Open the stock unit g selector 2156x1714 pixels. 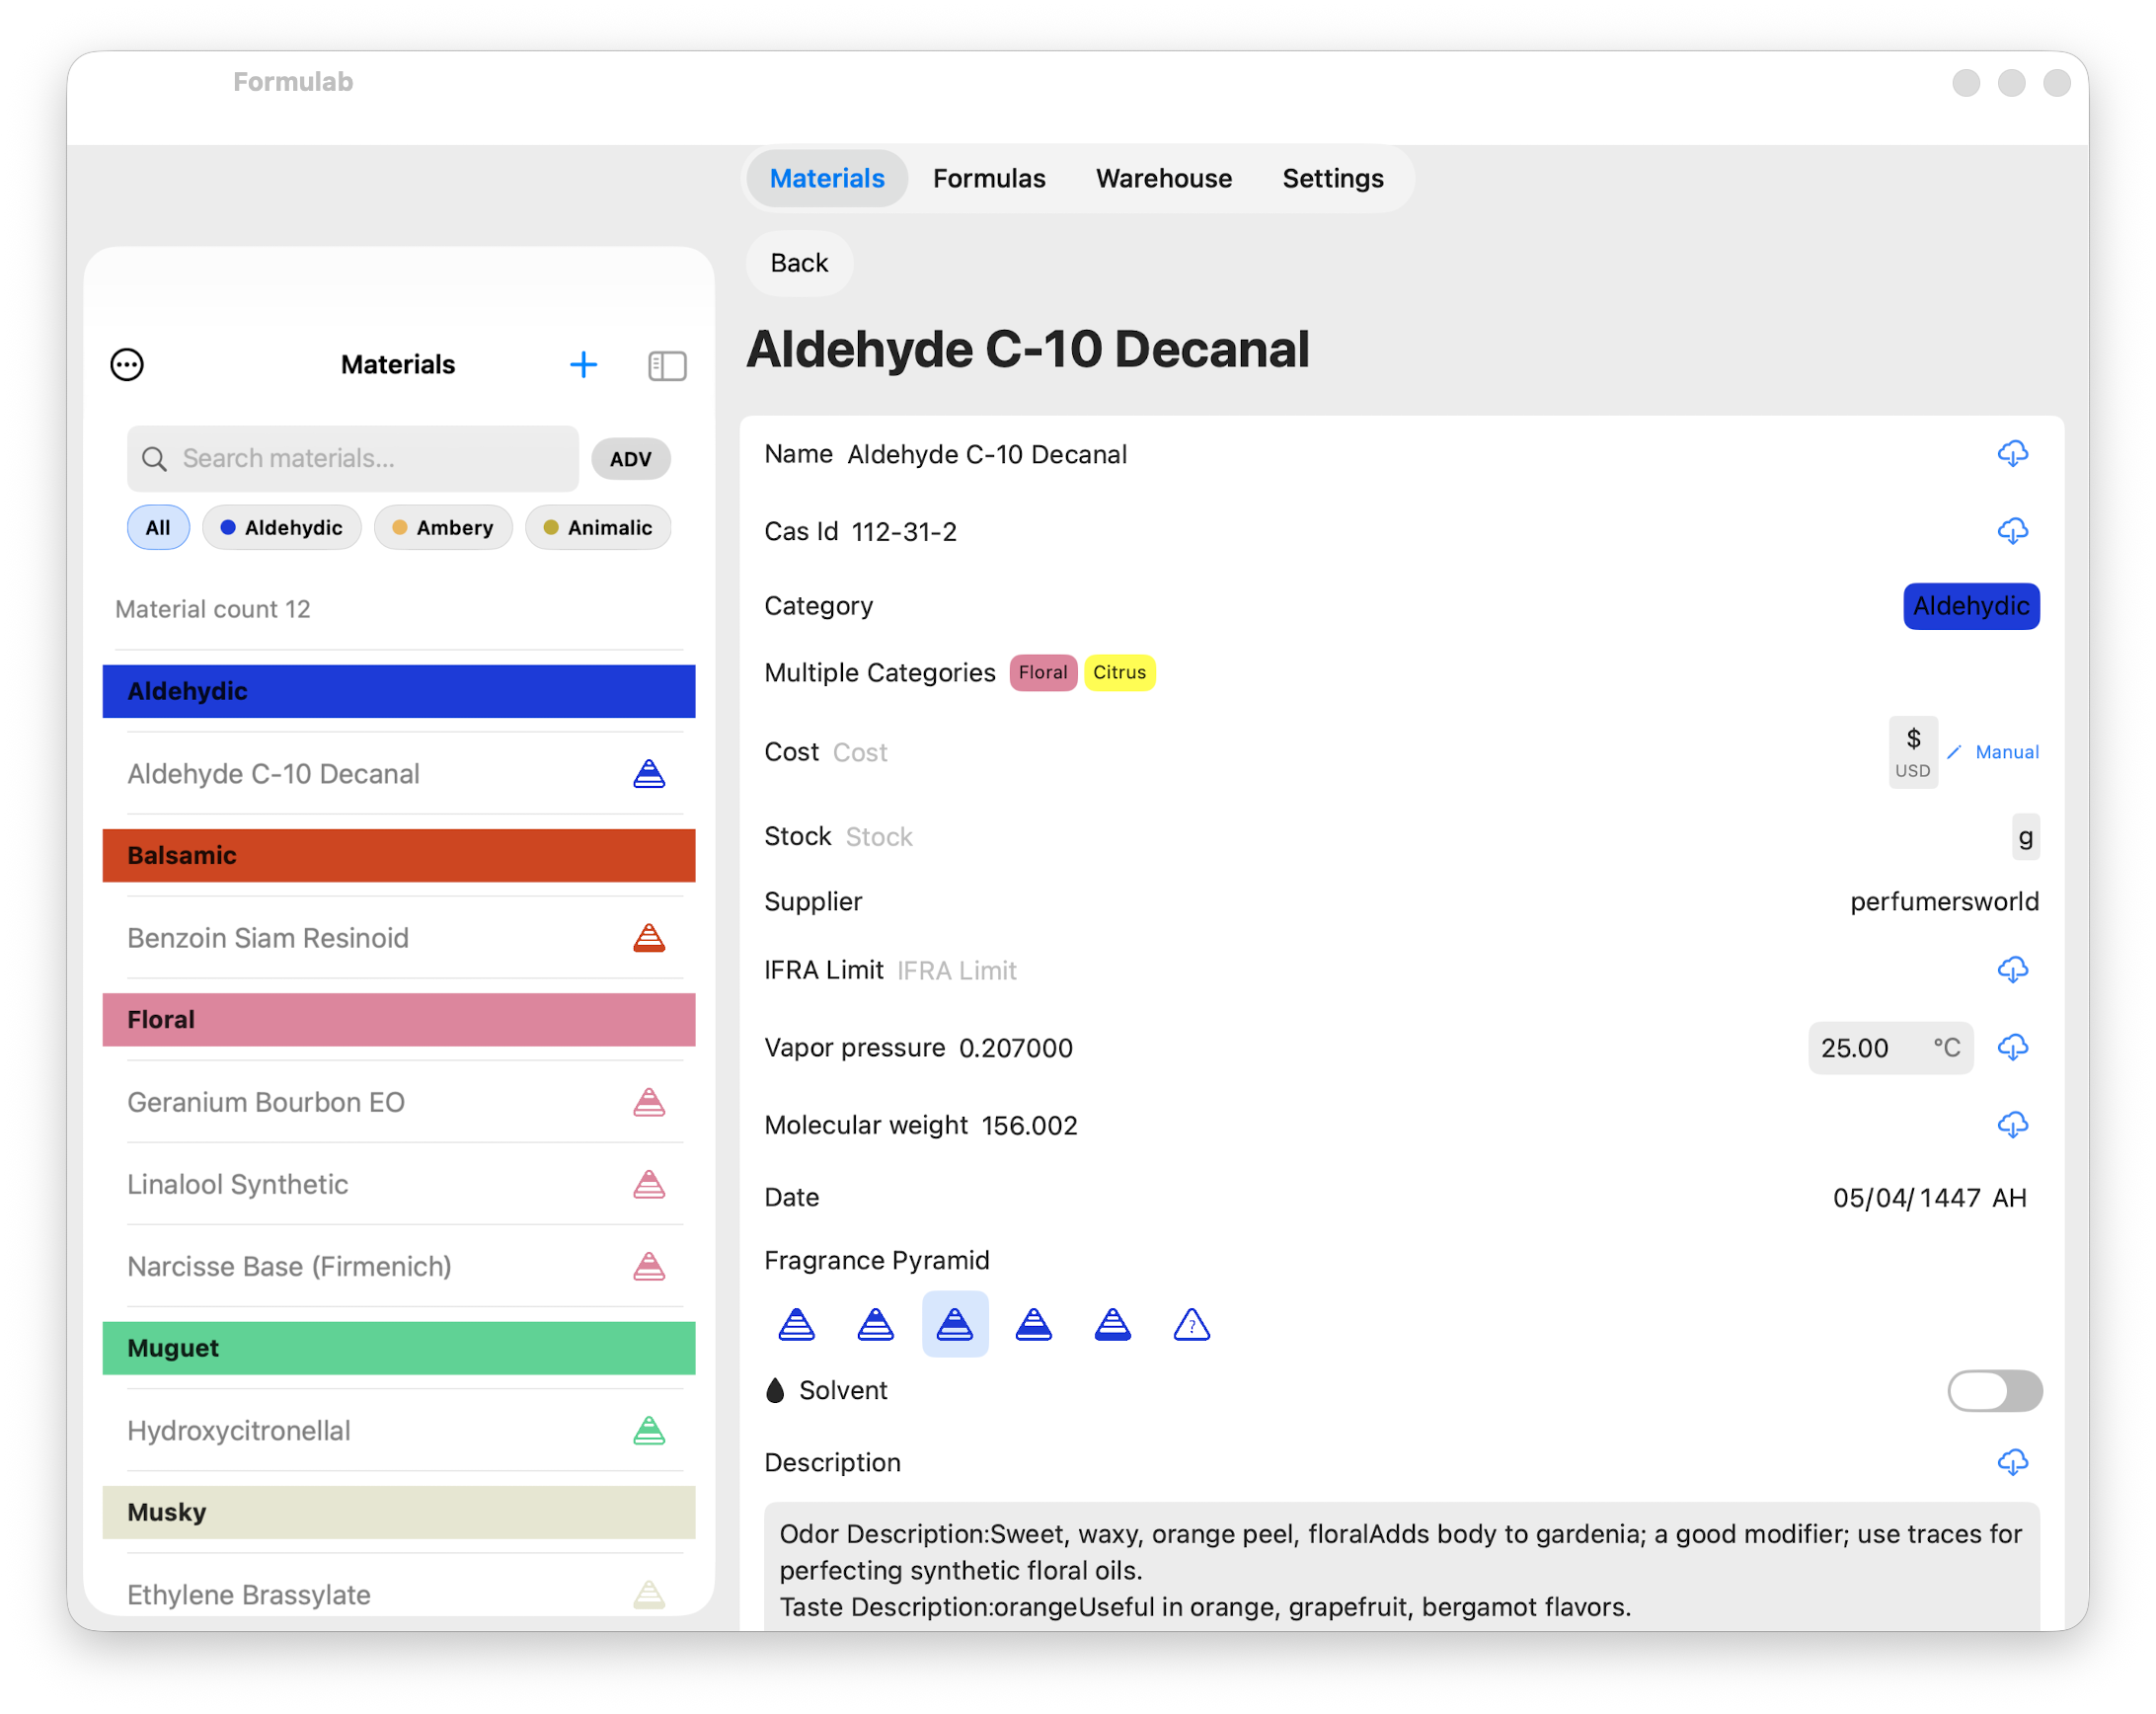(2025, 837)
